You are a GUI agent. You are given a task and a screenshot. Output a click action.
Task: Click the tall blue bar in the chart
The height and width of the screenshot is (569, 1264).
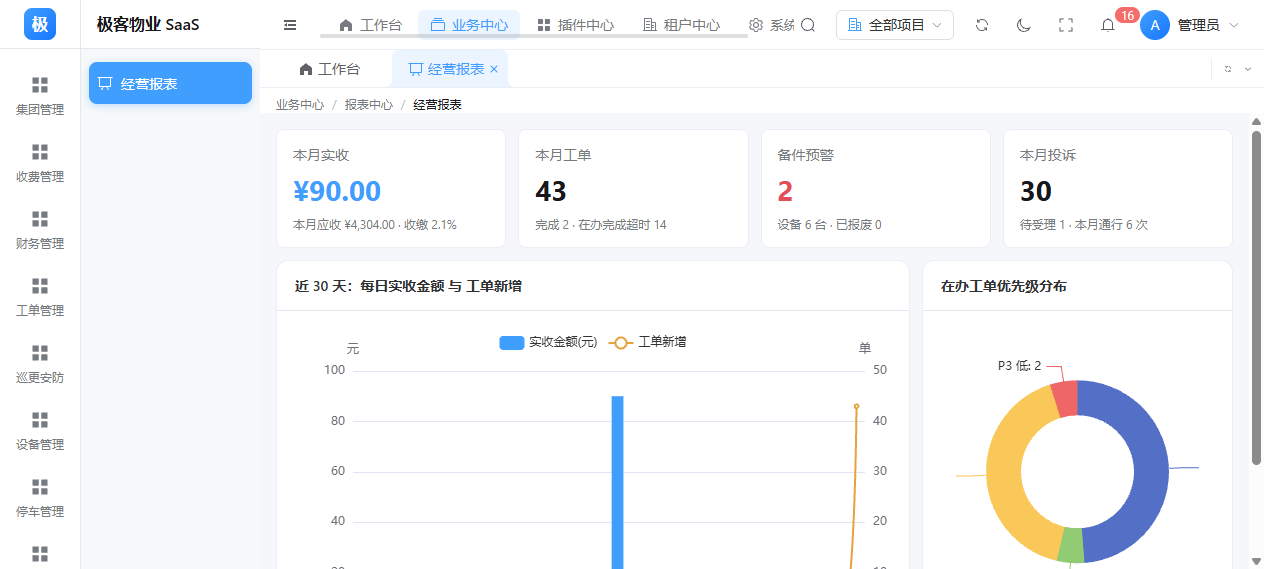point(618,482)
